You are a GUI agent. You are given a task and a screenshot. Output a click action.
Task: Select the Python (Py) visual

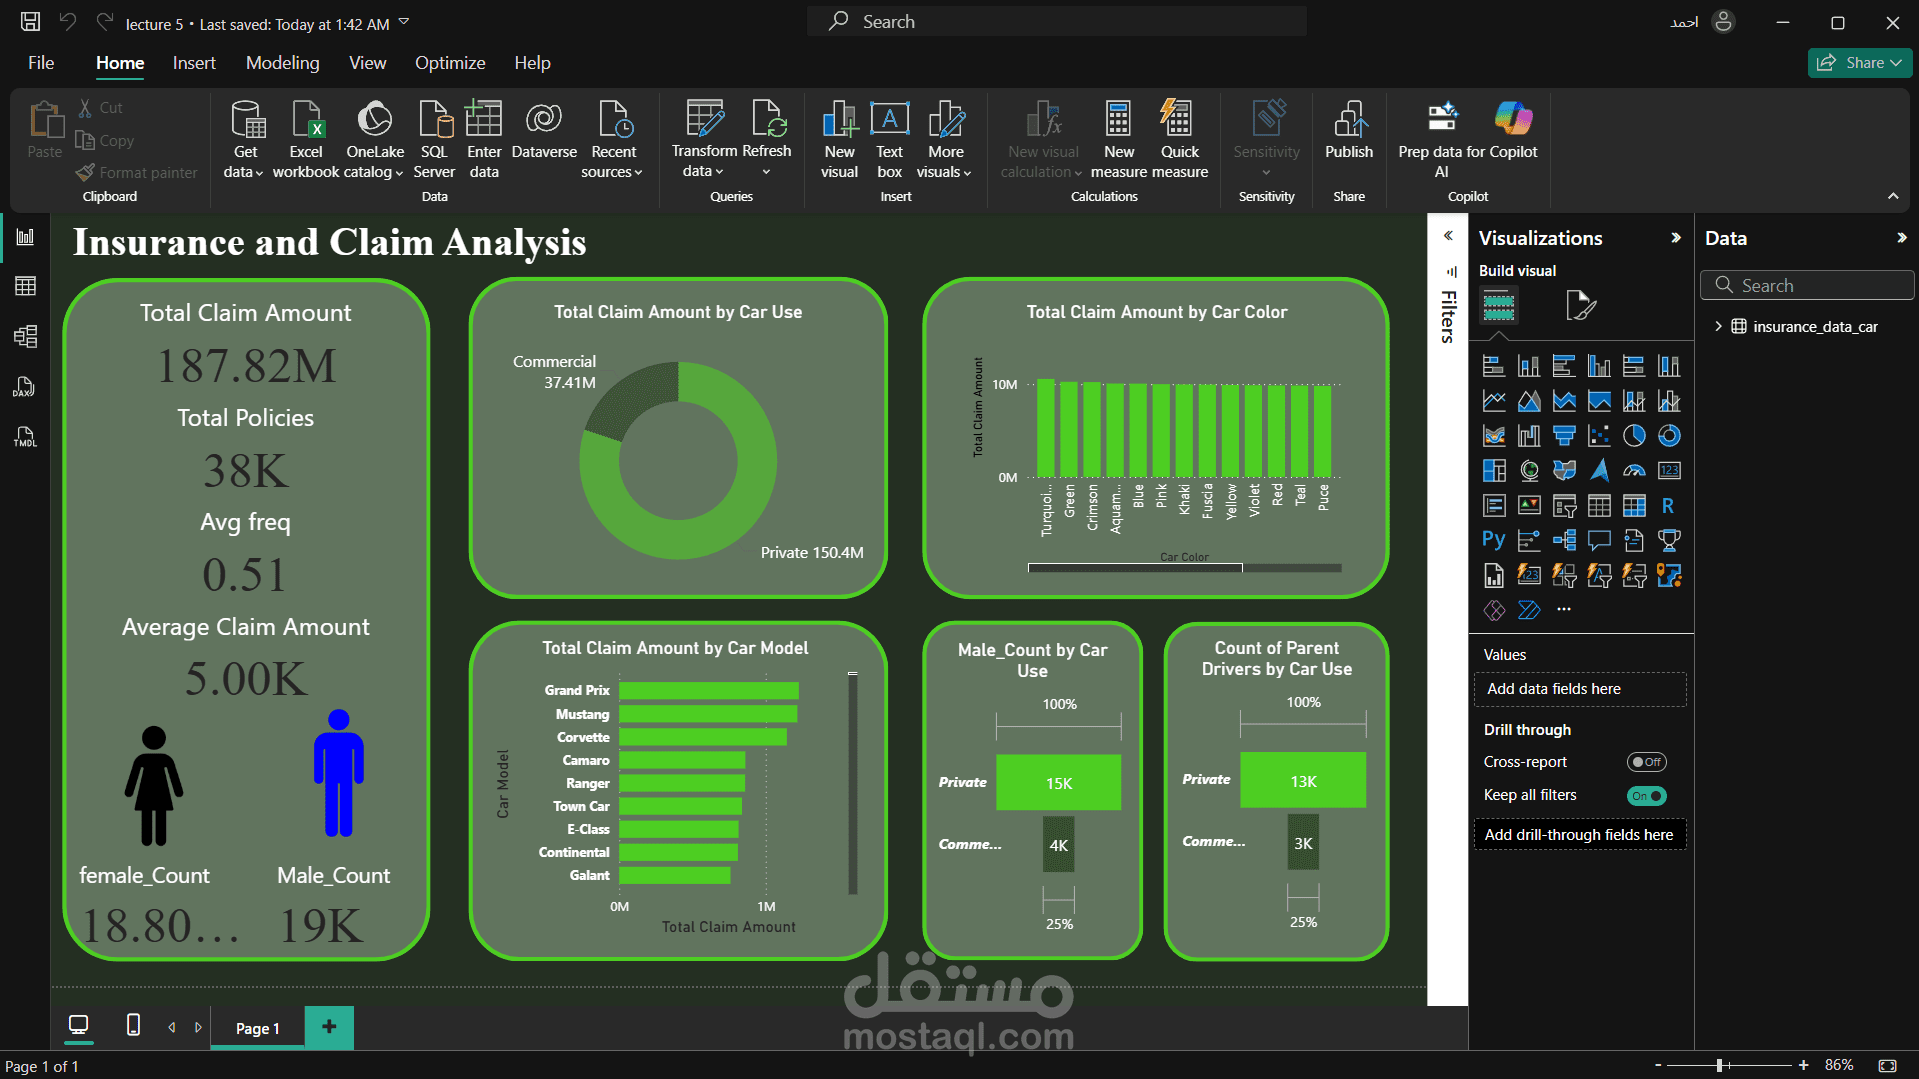click(x=1494, y=541)
